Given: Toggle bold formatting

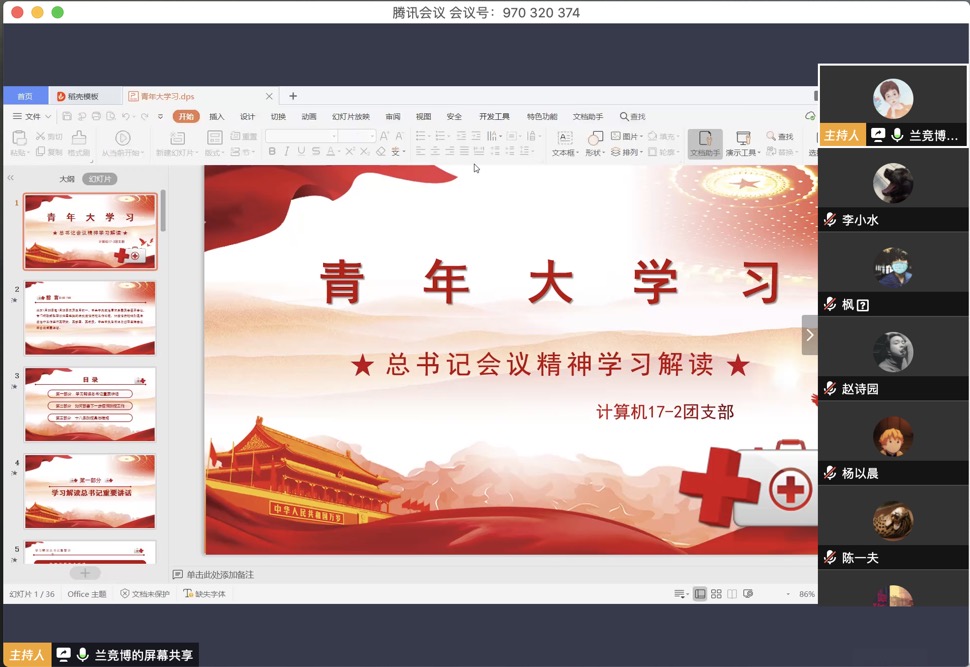Looking at the screenshot, I should (x=272, y=150).
